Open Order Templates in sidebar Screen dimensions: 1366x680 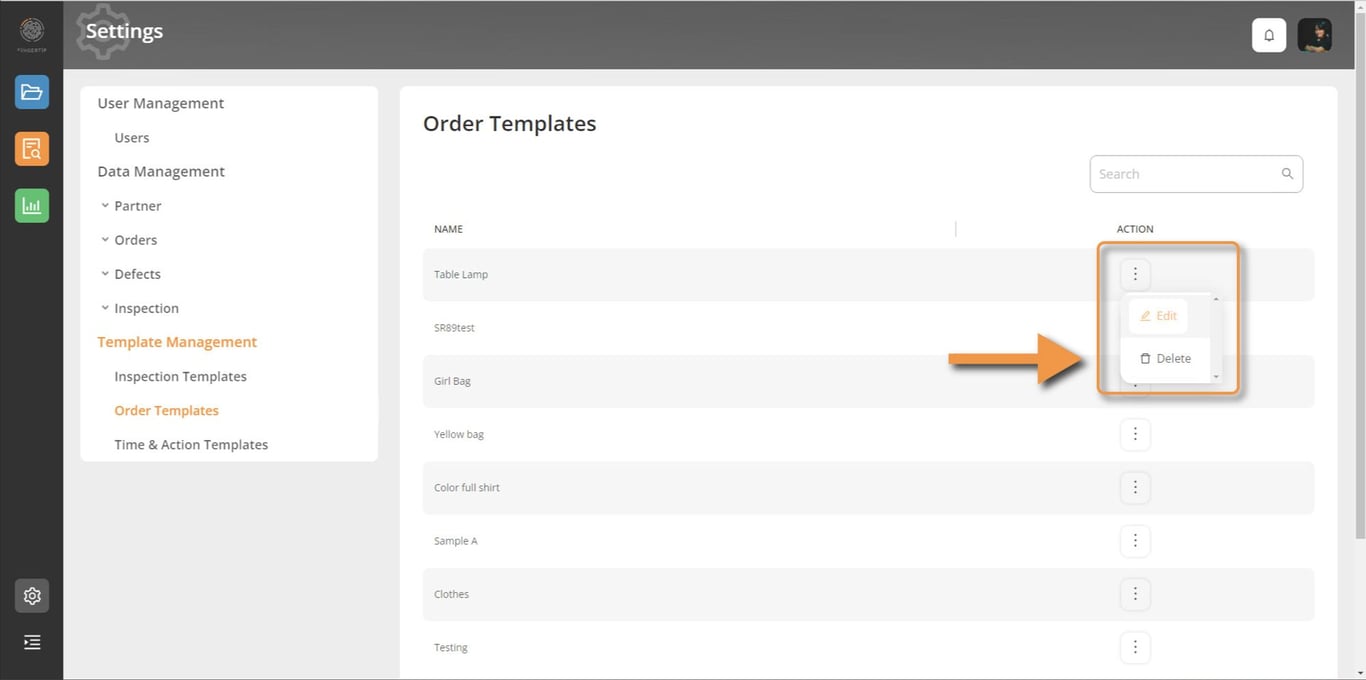(x=166, y=410)
